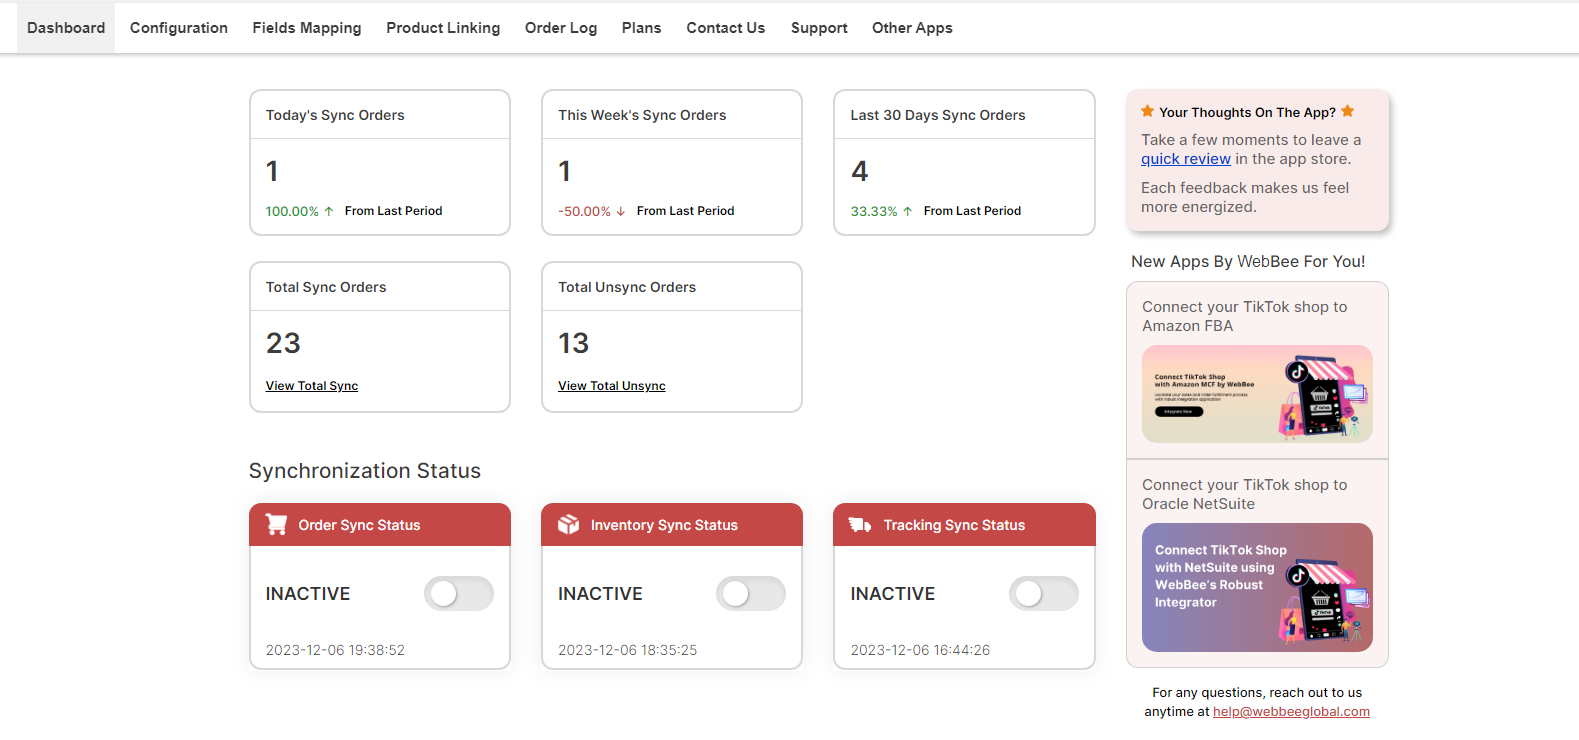1579x740 pixels.
Task: Open the View Total Sync link
Action: click(x=312, y=386)
